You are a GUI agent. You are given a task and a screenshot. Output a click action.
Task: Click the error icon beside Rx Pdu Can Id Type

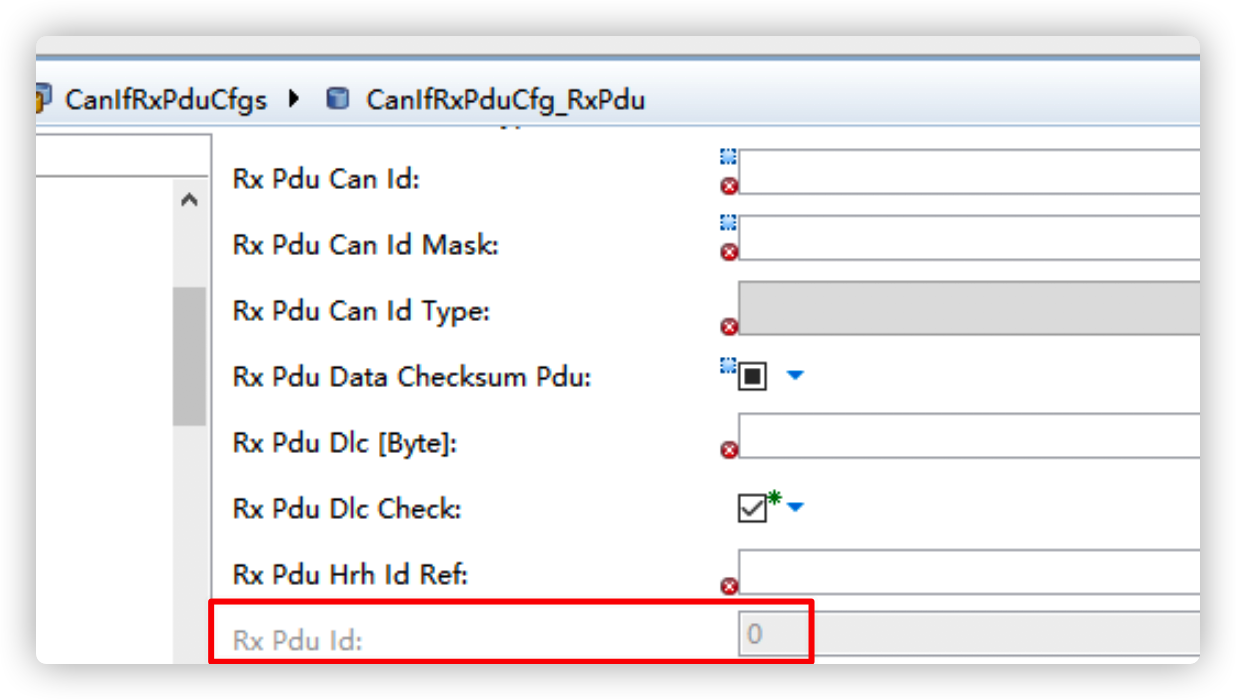click(x=729, y=325)
